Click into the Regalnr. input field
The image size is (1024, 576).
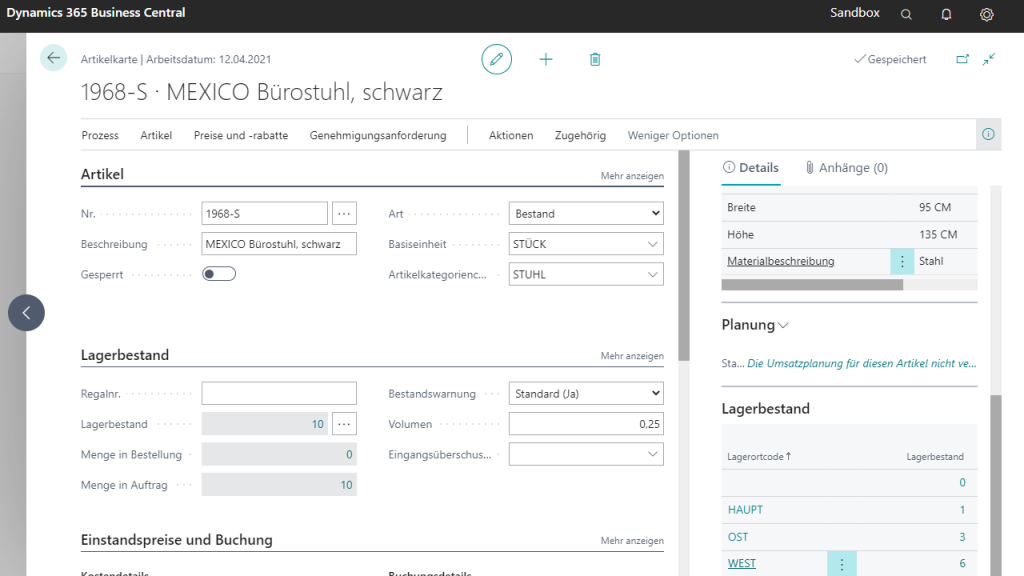[x=278, y=393]
